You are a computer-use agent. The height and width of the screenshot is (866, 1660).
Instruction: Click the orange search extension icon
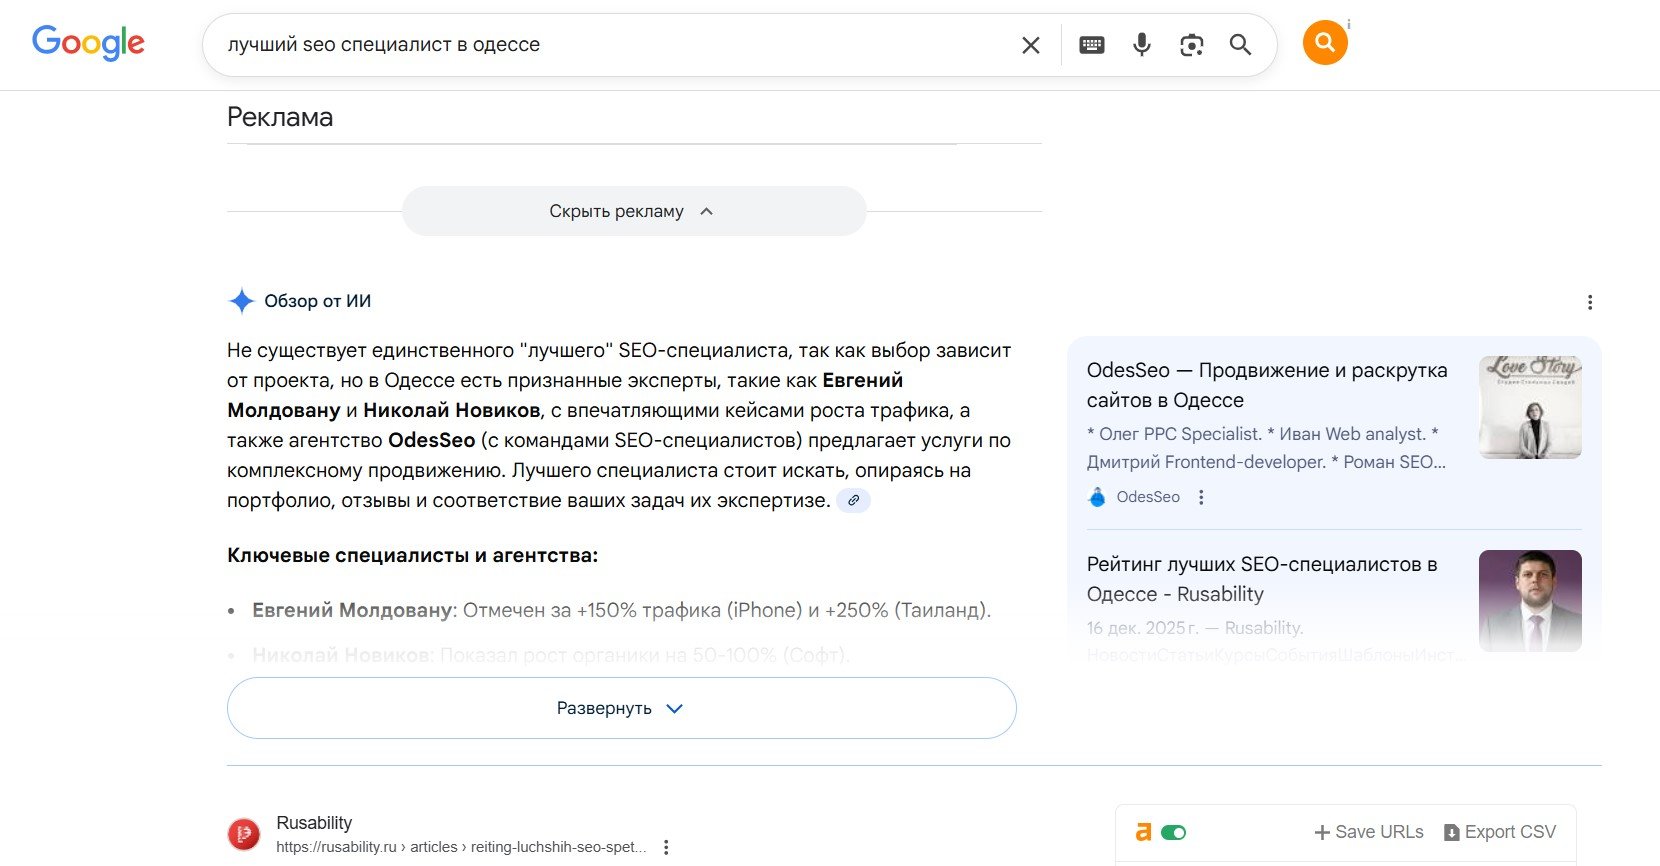pyautogui.click(x=1324, y=43)
